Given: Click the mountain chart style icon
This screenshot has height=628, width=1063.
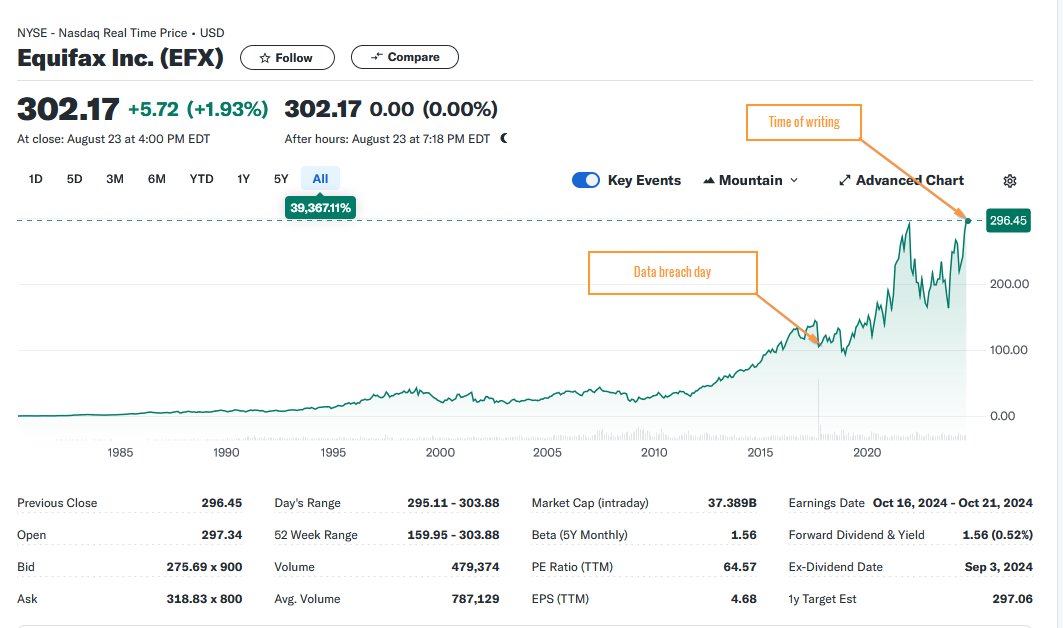Looking at the screenshot, I should coord(709,180).
